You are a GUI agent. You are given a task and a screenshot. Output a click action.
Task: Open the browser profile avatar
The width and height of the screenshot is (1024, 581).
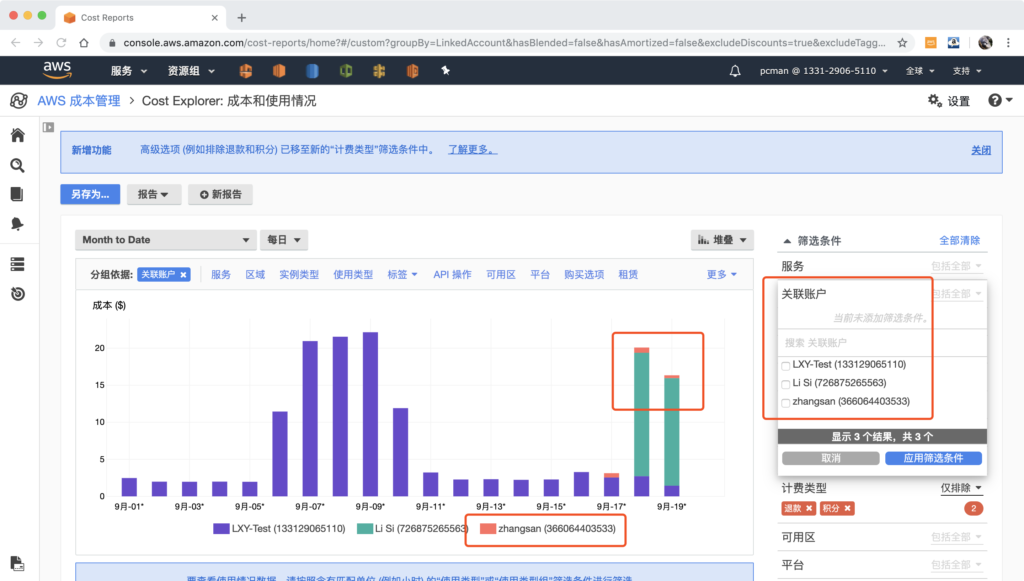pos(985,42)
